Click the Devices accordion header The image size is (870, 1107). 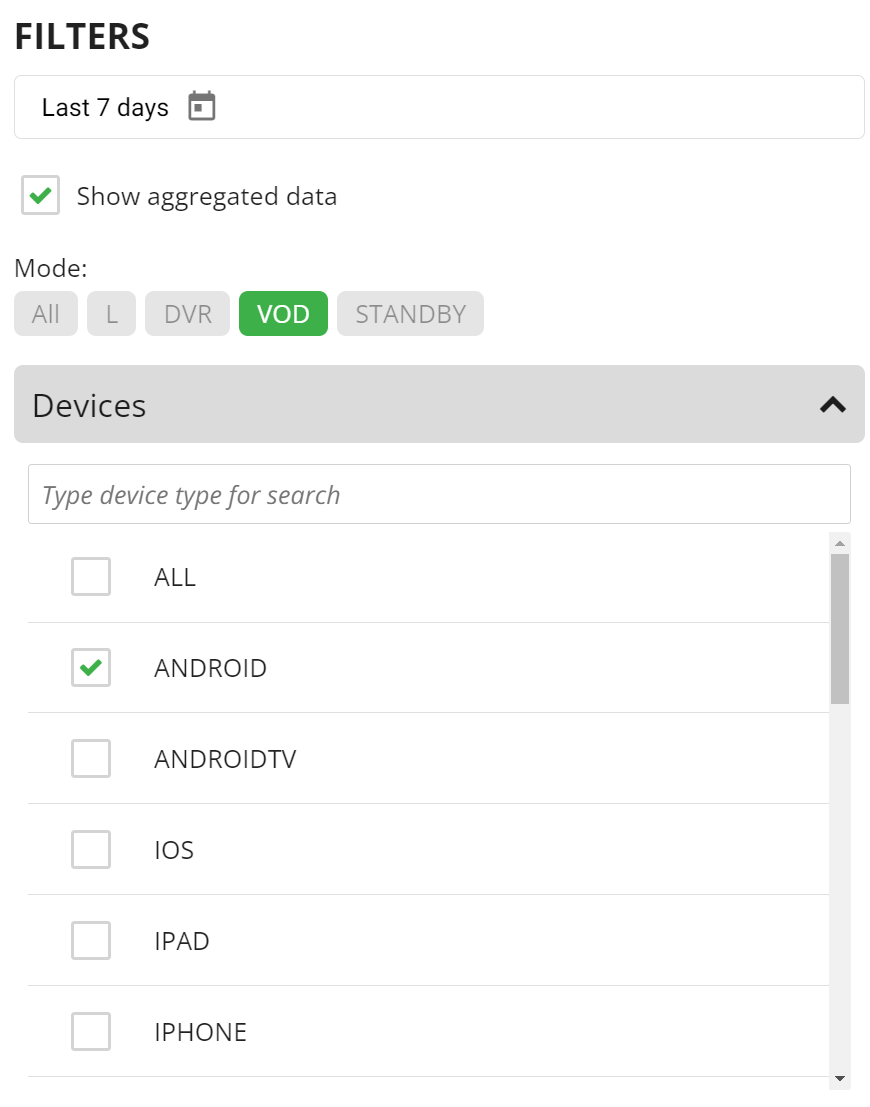439,405
